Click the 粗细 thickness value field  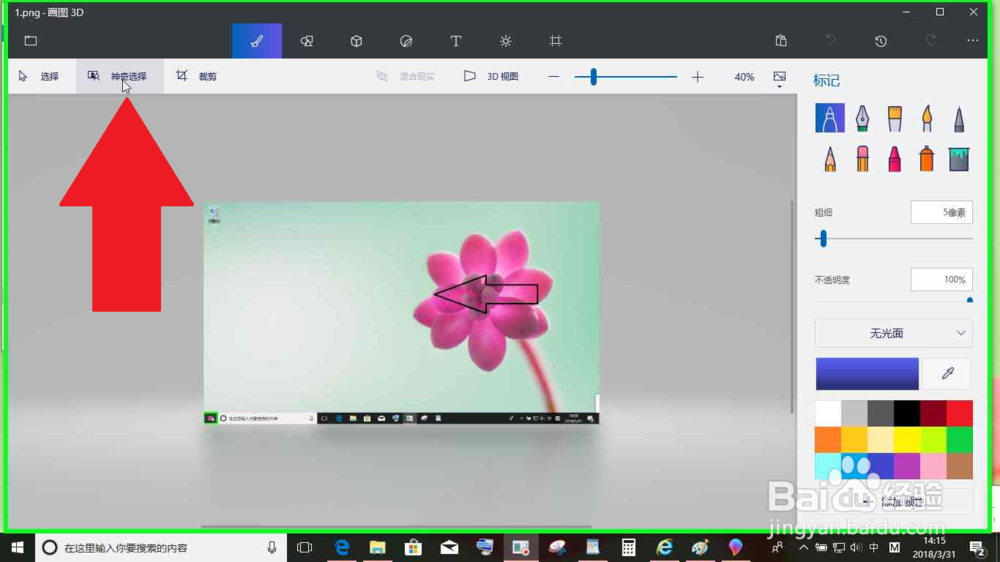941,212
